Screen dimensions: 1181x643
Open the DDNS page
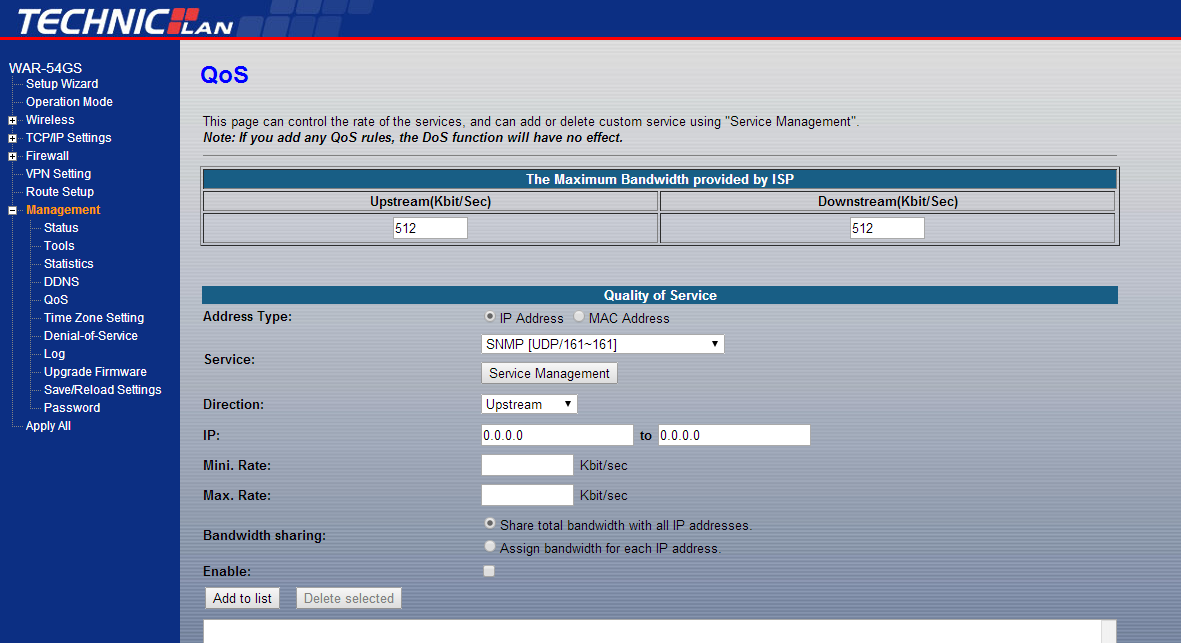tap(61, 282)
